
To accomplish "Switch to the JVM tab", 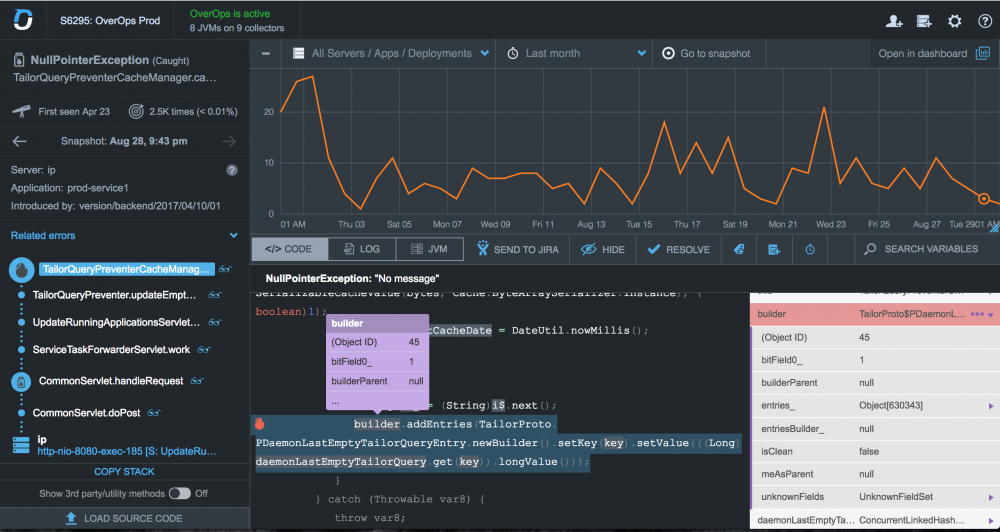I will (428, 249).
